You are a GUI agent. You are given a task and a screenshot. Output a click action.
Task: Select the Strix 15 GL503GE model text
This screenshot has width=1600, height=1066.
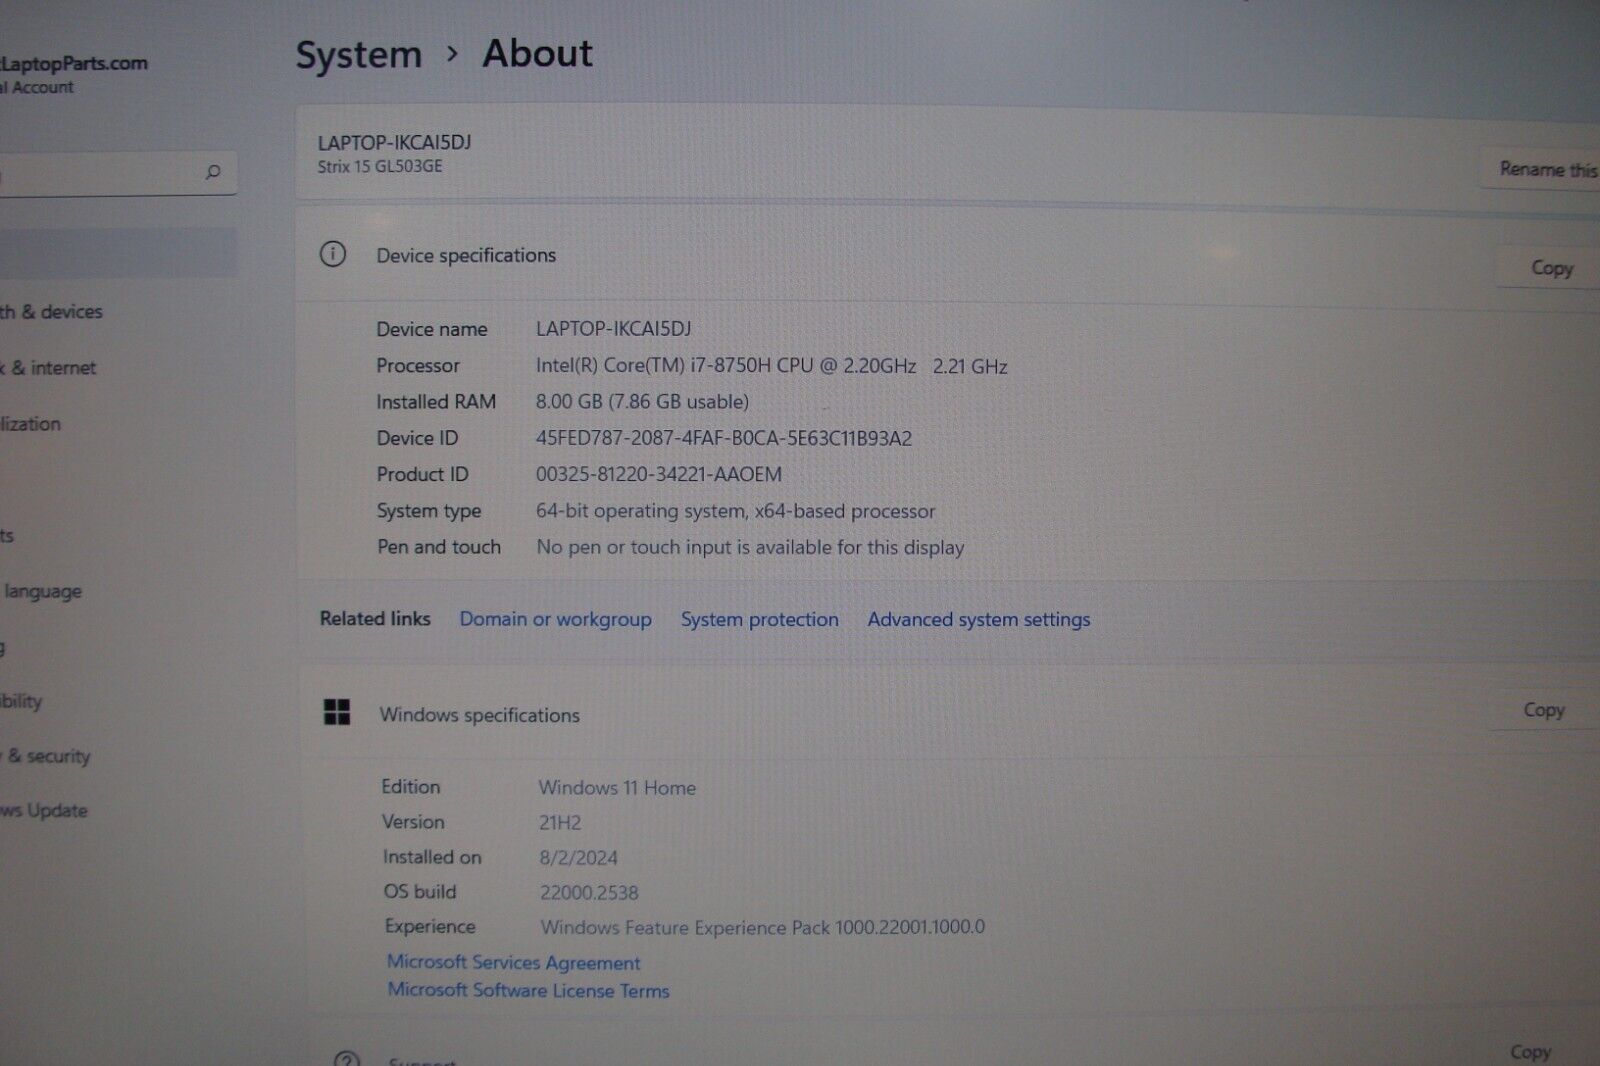coord(380,166)
